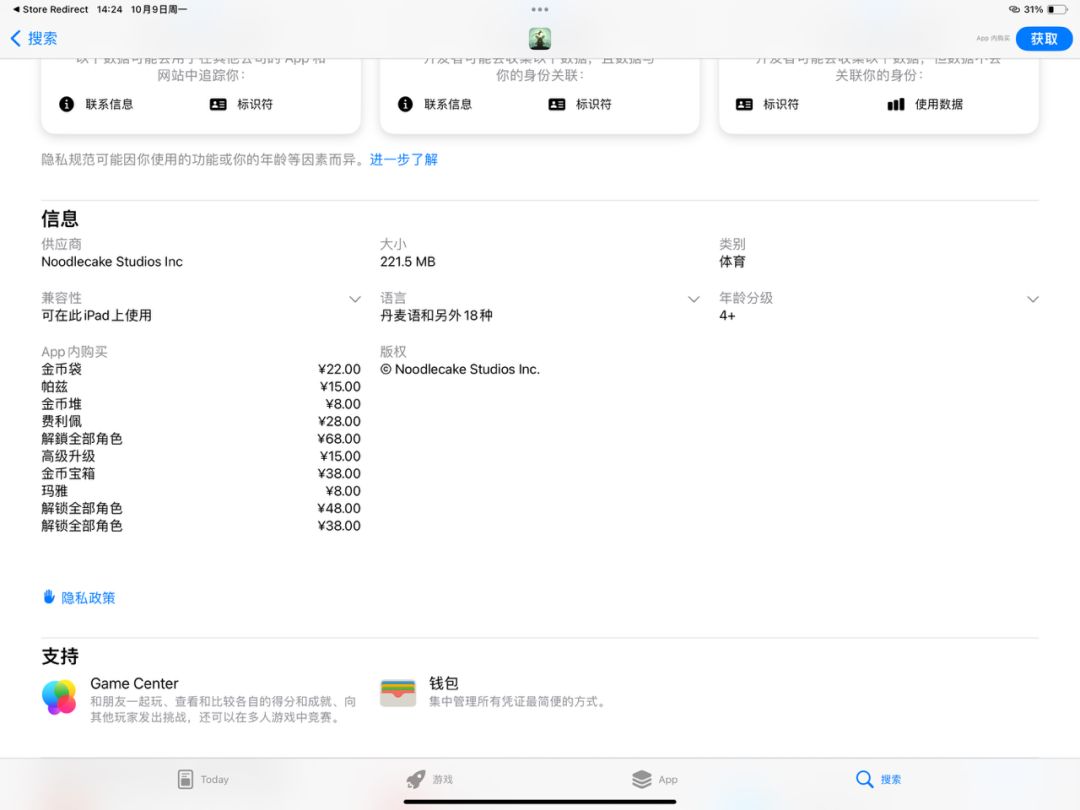Tap the 221.5 MB size value
The height and width of the screenshot is (810, 1080).
pyautogui.click(x=408, y=262)
